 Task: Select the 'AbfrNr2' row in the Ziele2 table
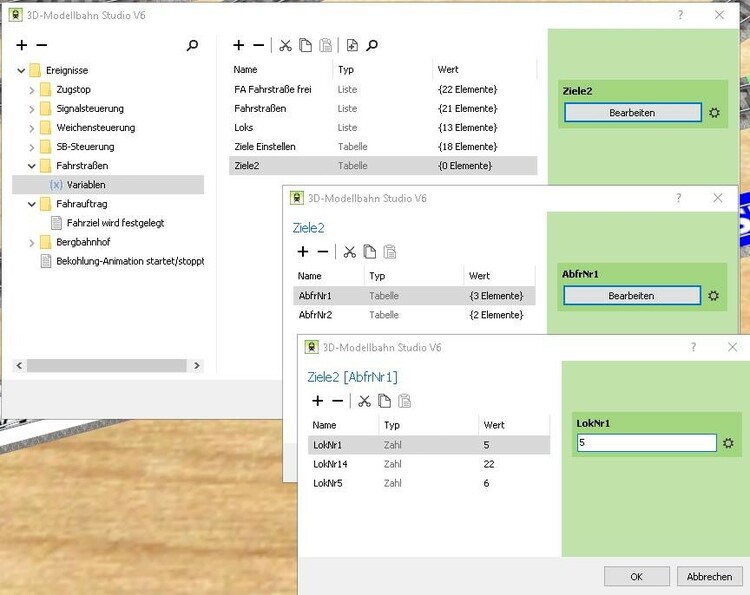coord(414,315)
